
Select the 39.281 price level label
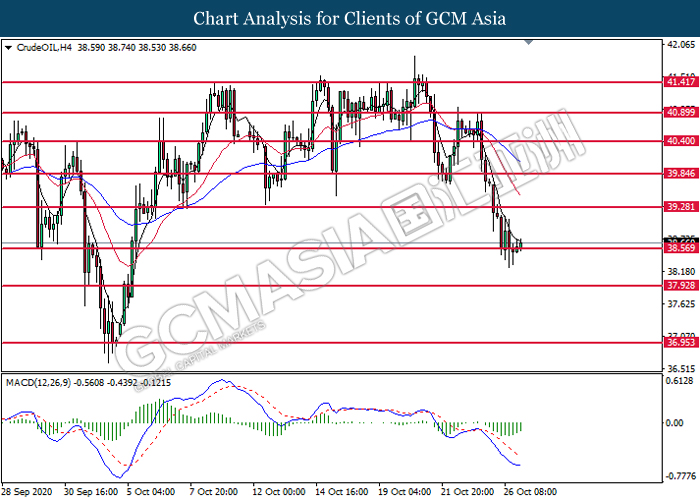[x=681, y=207]
